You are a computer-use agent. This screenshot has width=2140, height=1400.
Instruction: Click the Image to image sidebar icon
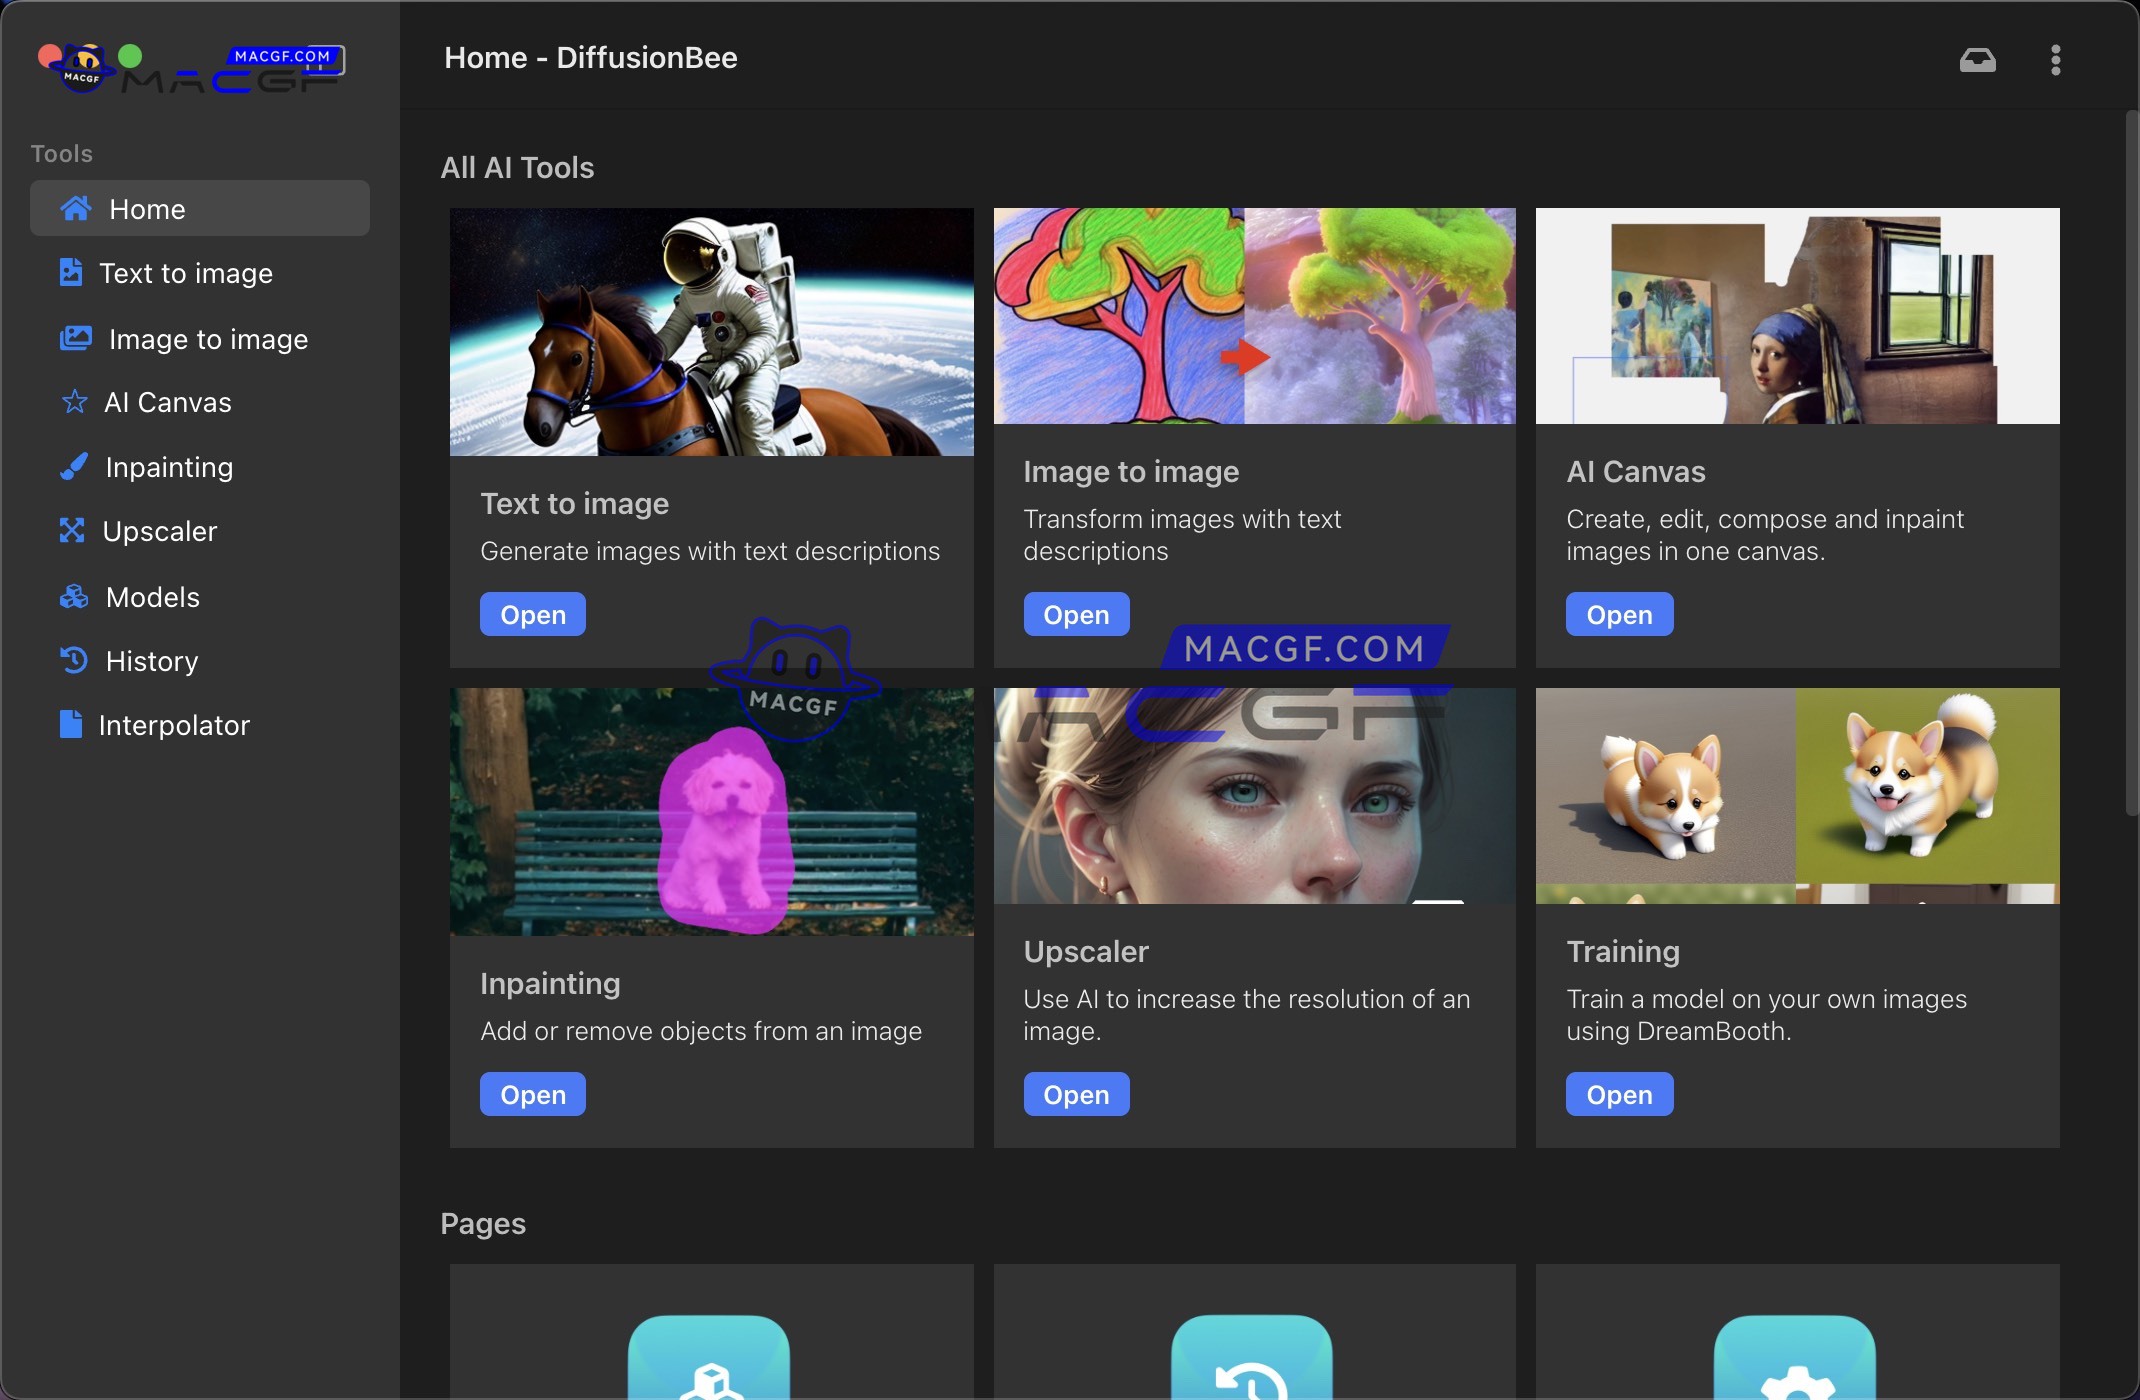point(75,339)
